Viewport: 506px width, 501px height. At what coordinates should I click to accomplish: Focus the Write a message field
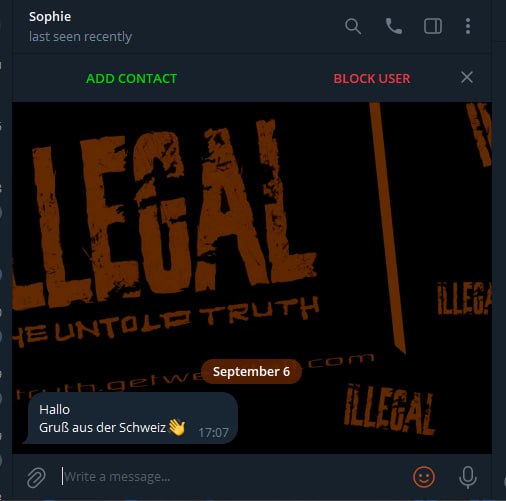click(x=233, y=477)
